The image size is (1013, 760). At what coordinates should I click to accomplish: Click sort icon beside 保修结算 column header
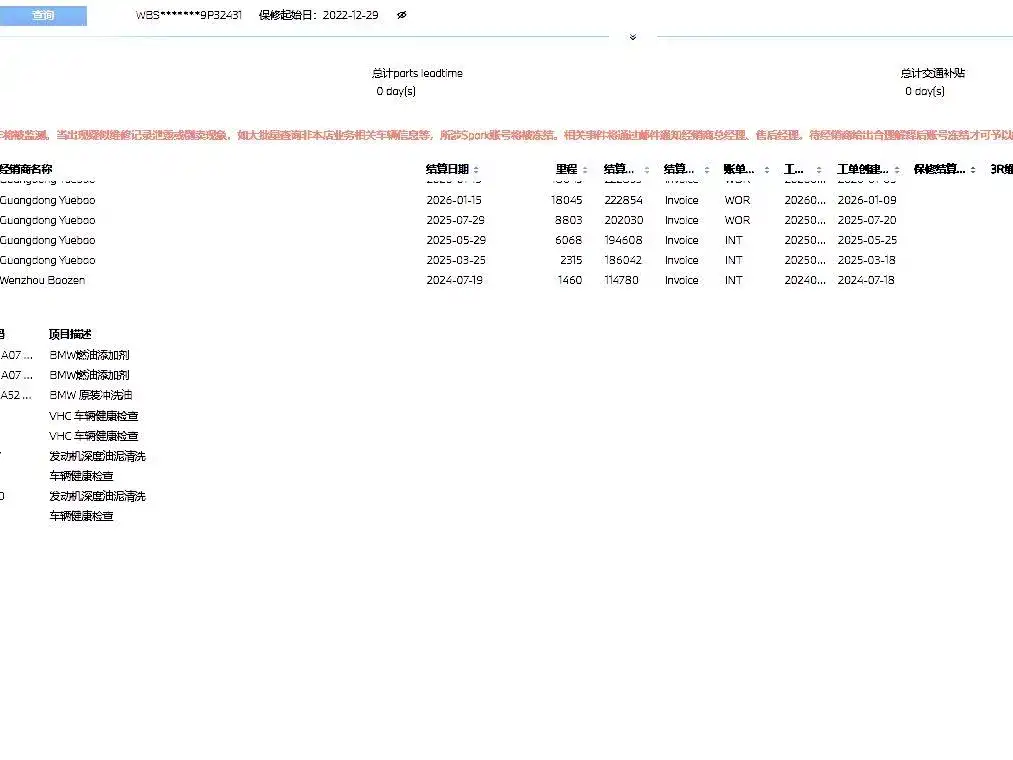[973, 170]
